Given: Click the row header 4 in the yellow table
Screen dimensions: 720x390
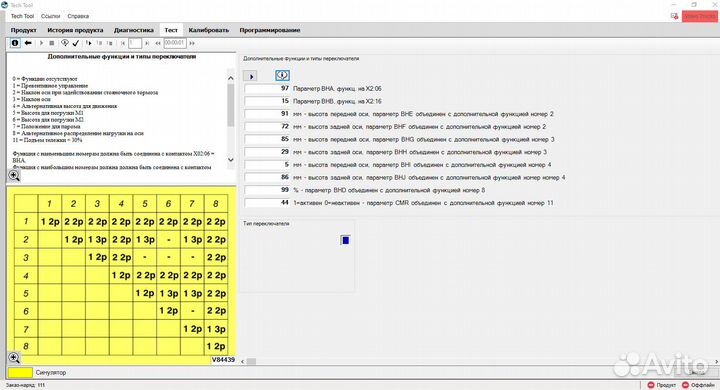Looking at the screenshot, I should [x=26, y=276].
